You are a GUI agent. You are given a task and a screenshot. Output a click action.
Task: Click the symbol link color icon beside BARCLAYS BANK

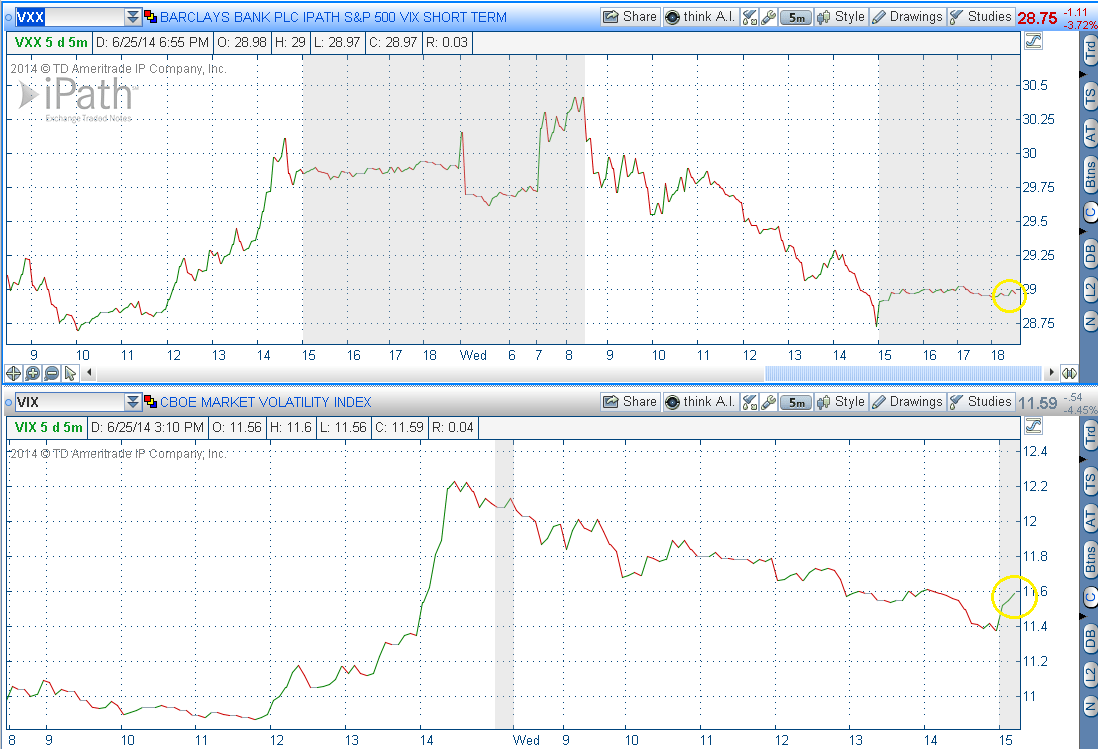[151, 17]
